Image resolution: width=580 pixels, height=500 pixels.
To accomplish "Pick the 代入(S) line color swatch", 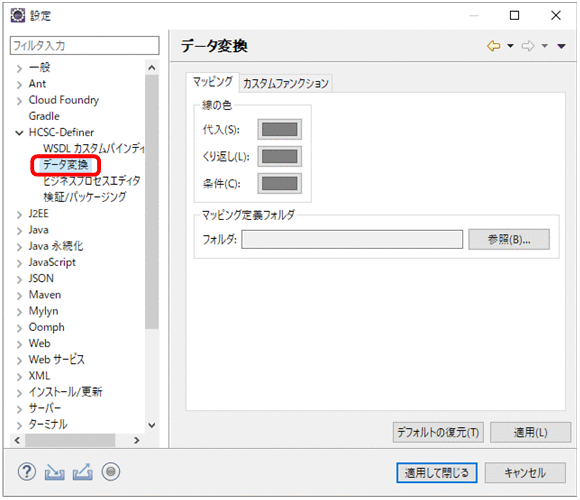I will 280,129.
